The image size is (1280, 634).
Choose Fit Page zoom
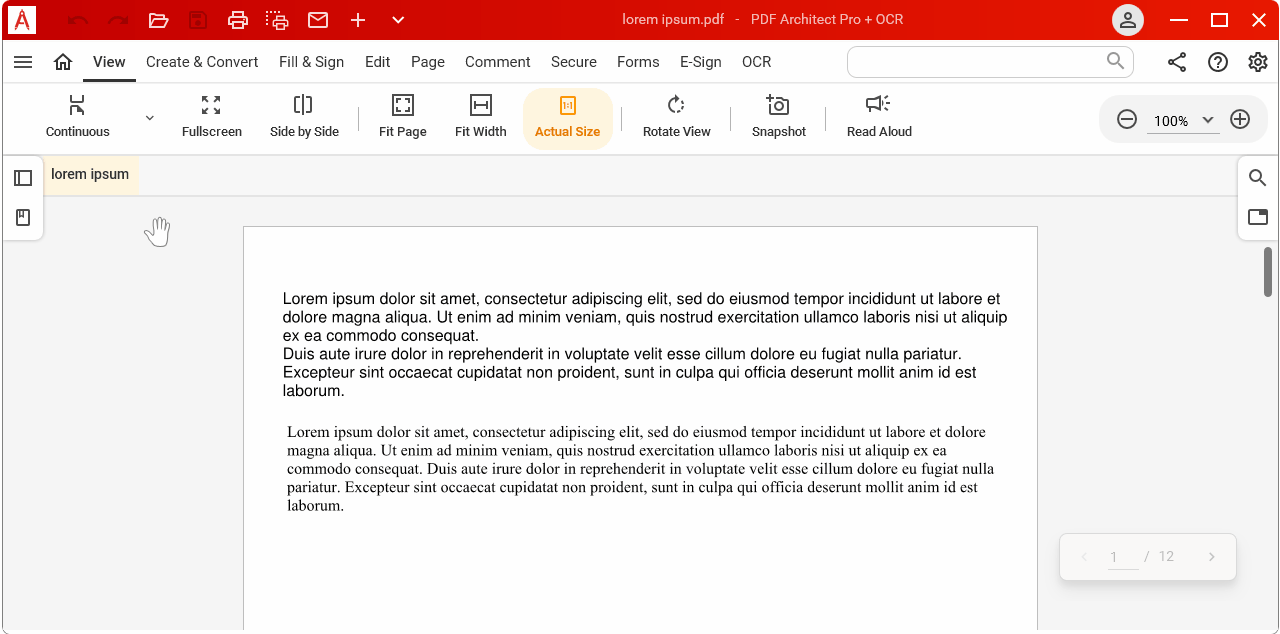403,117
